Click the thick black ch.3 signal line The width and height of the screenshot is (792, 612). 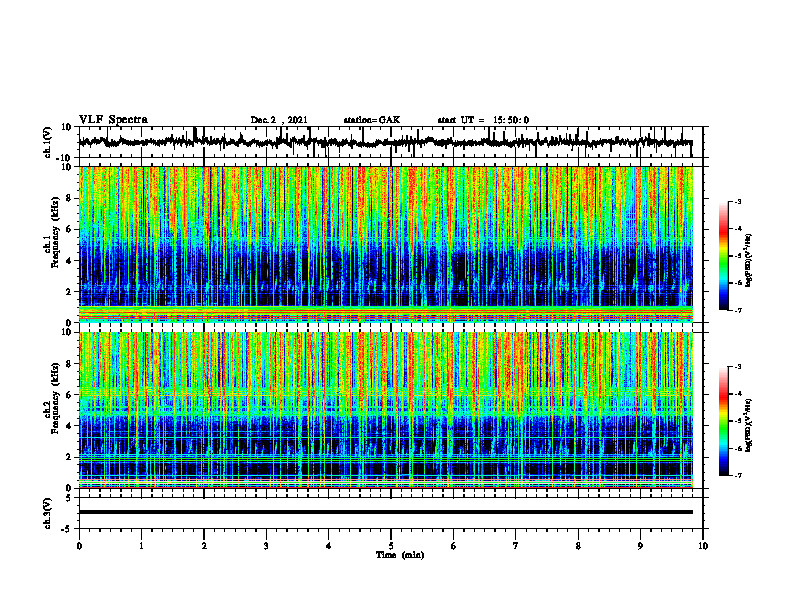point(386,512)
